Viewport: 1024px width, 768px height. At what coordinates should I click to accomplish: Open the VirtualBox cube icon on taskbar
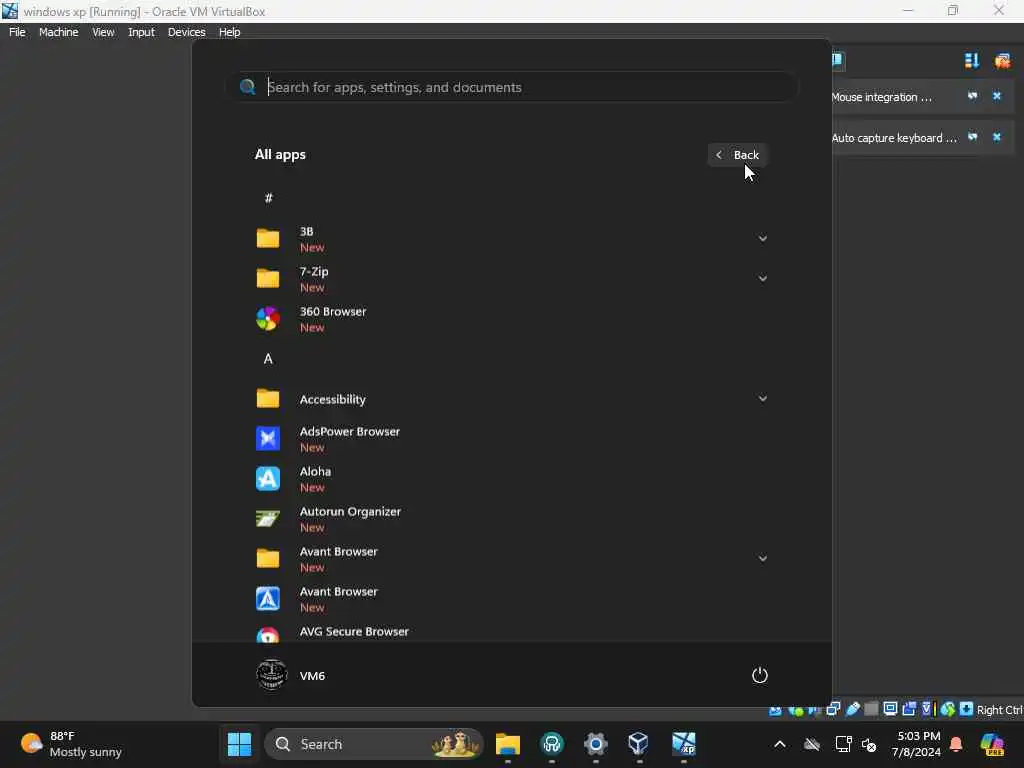point(638,744)
